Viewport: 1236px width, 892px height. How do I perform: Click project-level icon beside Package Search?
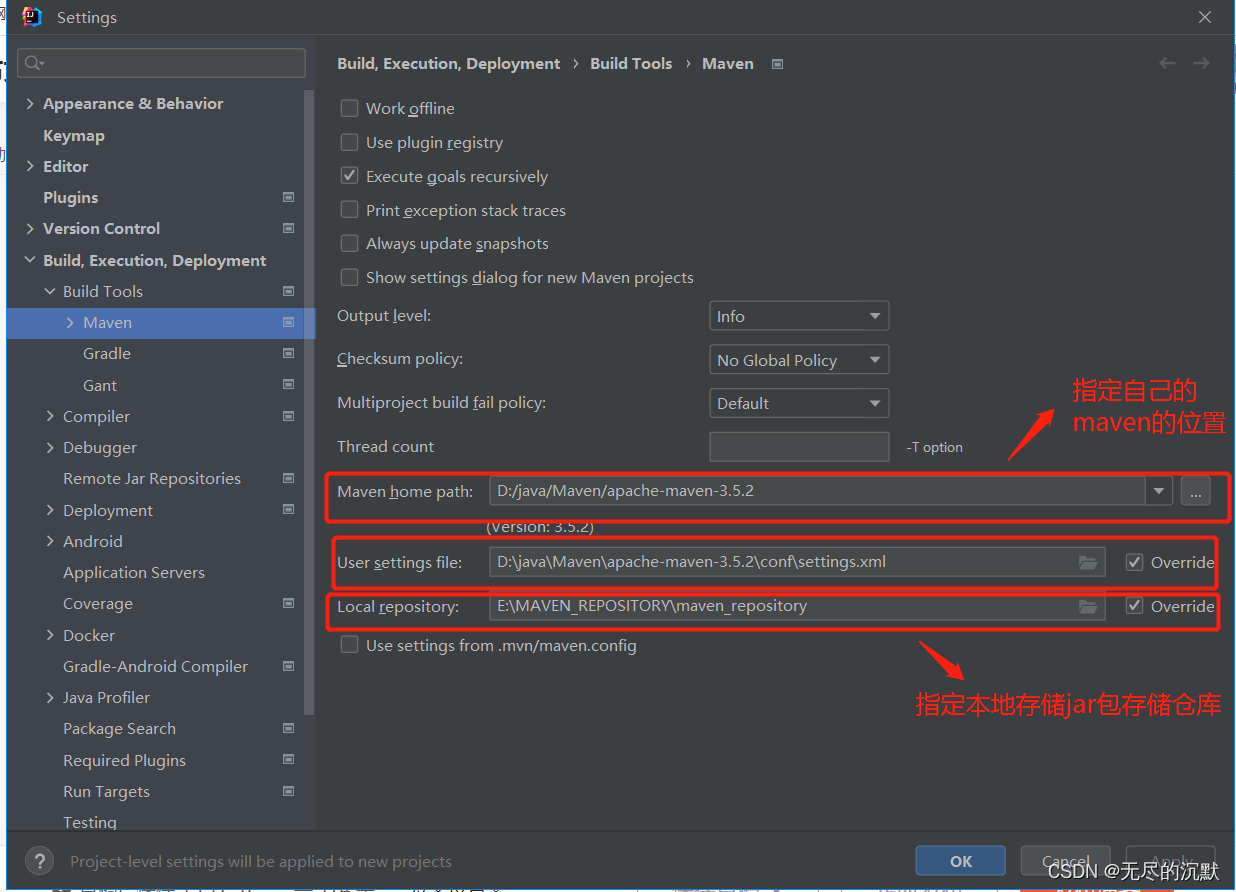pyautogui.click(x=288, y=728)
